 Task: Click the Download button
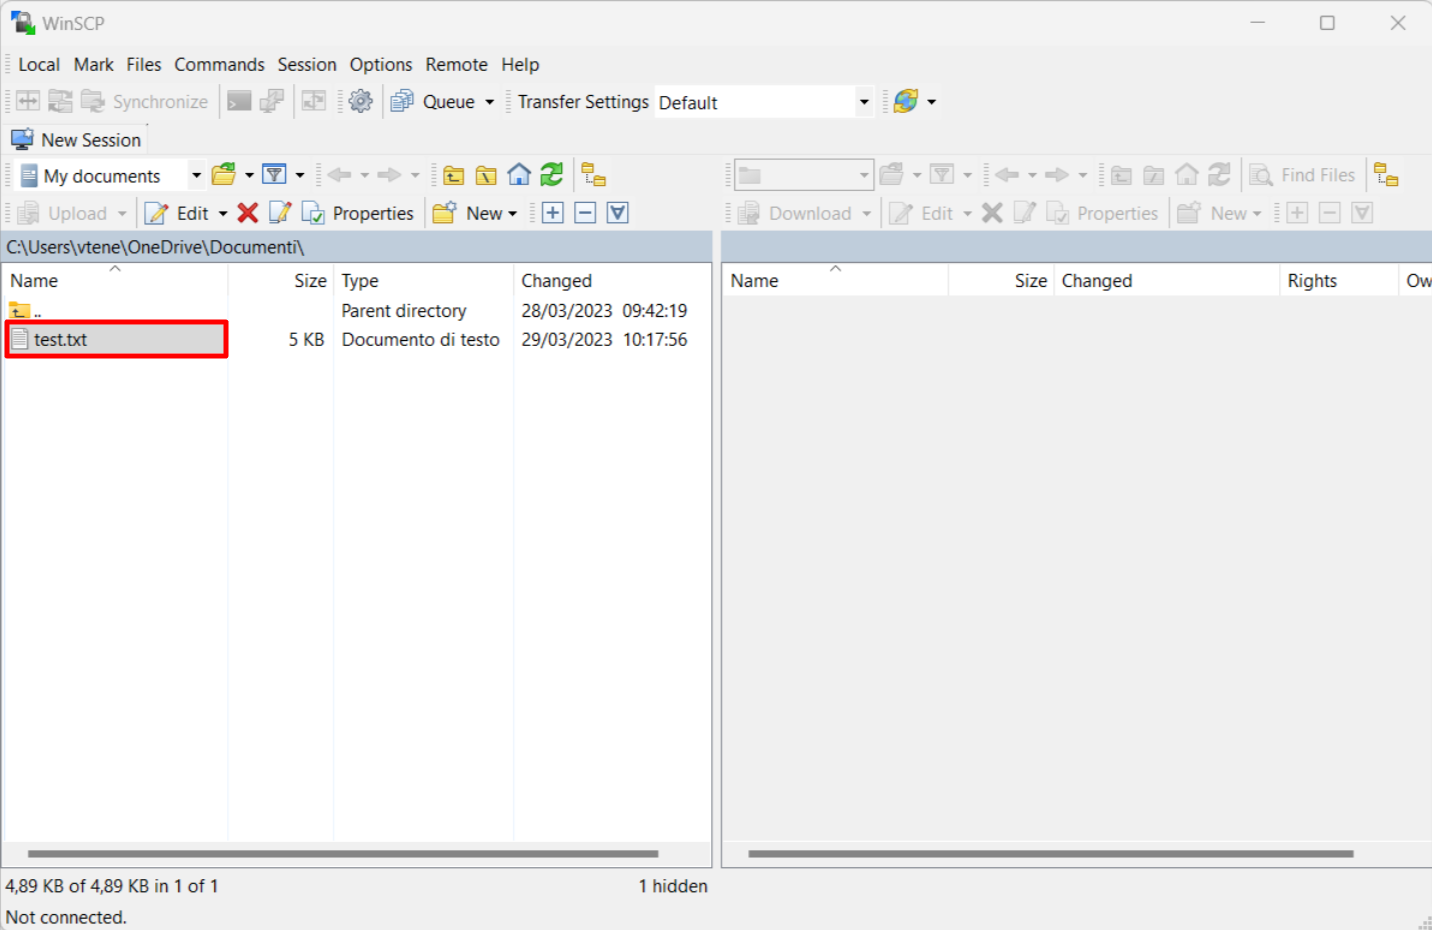coord(795,213)
